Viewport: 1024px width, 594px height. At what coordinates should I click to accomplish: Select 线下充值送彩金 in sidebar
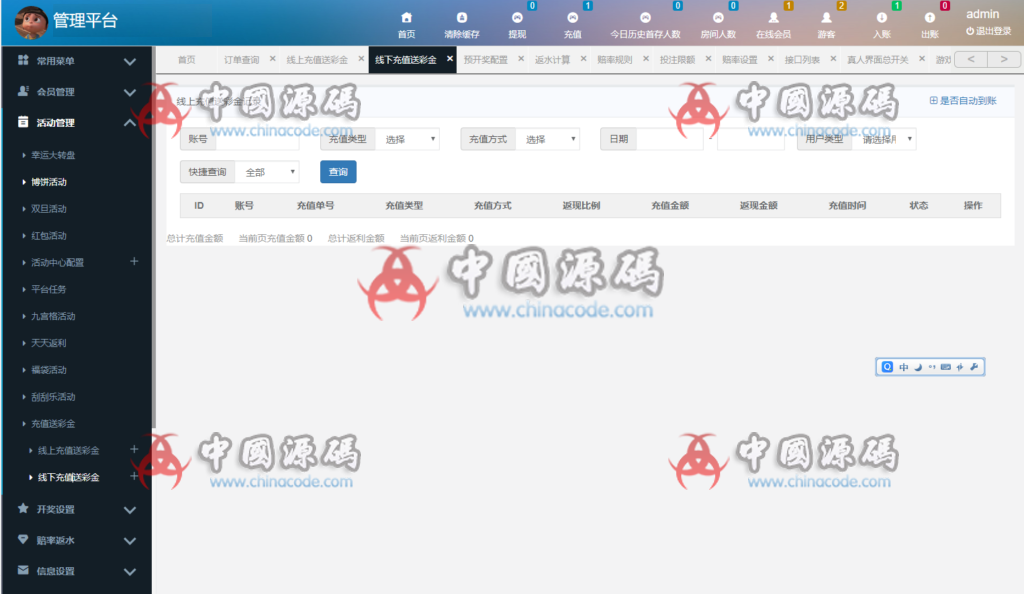[x=69, y=477]
